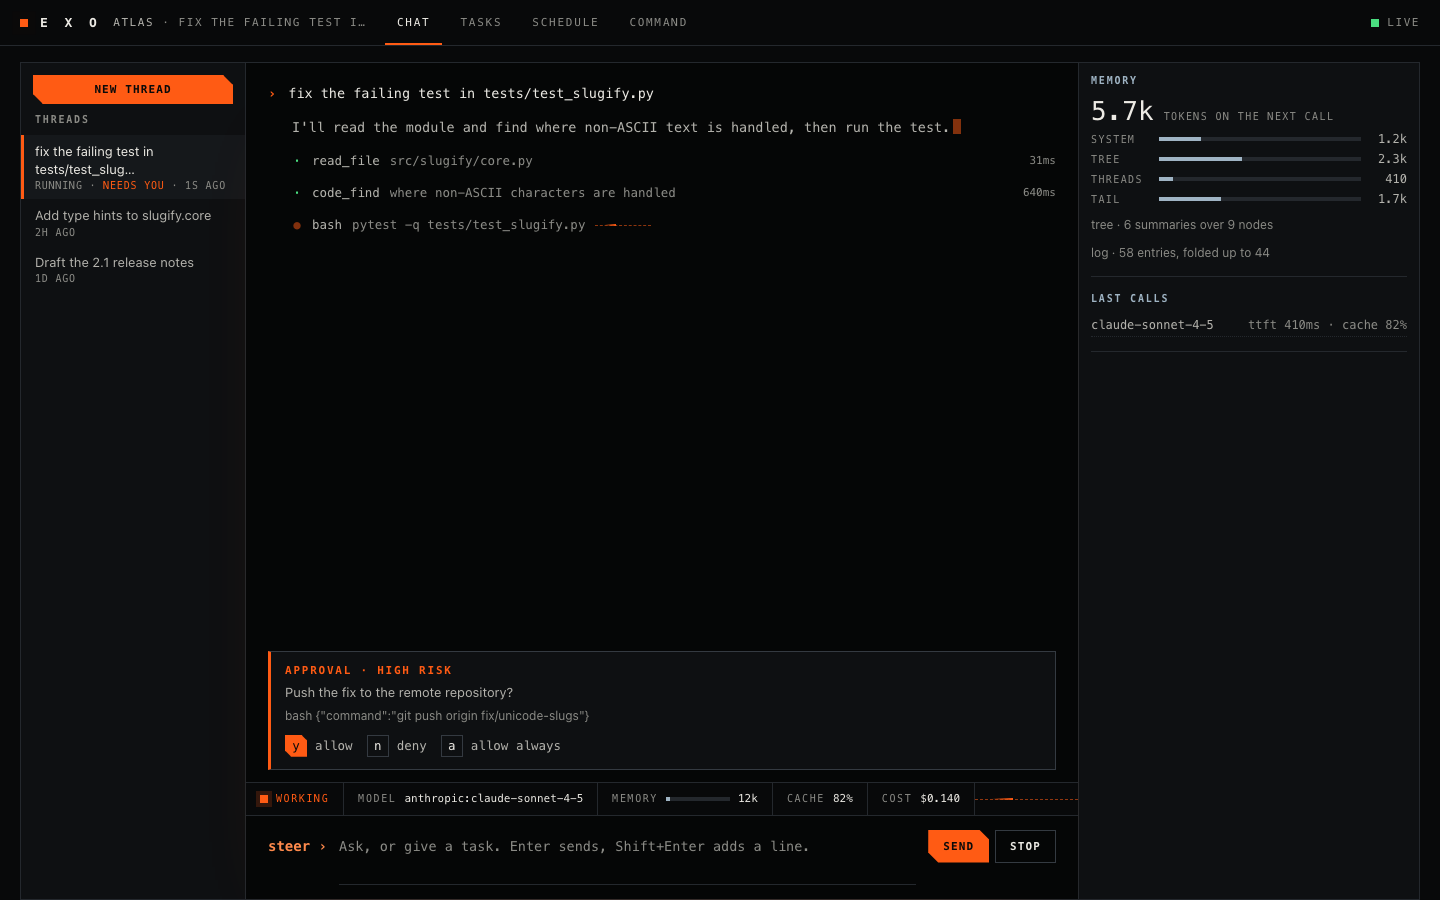Click the orange bash running status dot

(297, 226)
